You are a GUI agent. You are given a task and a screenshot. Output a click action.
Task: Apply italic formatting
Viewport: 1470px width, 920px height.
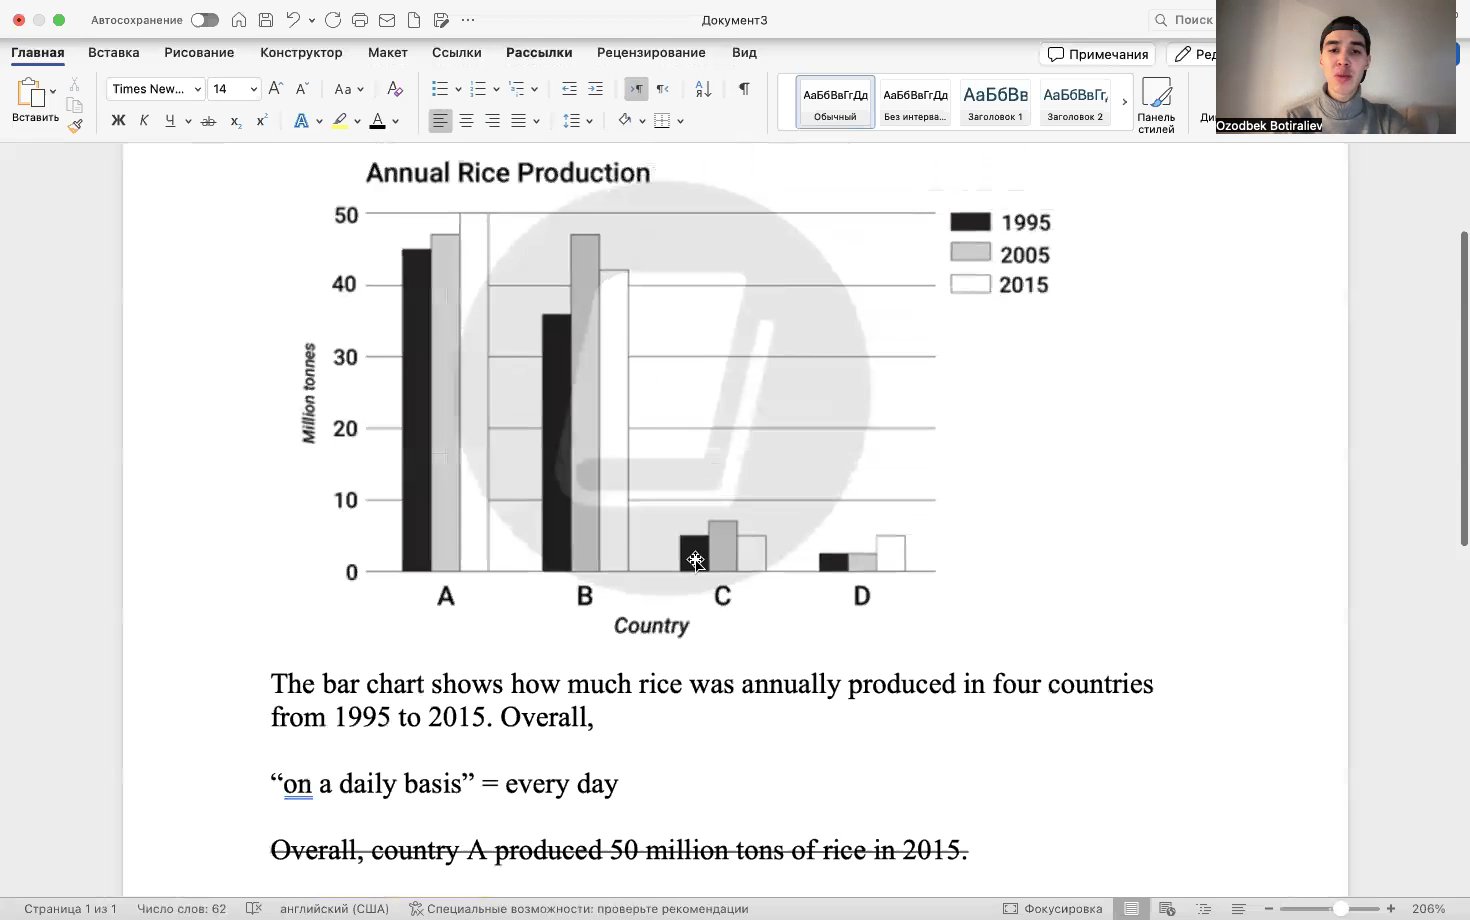[x=143, y=120]
